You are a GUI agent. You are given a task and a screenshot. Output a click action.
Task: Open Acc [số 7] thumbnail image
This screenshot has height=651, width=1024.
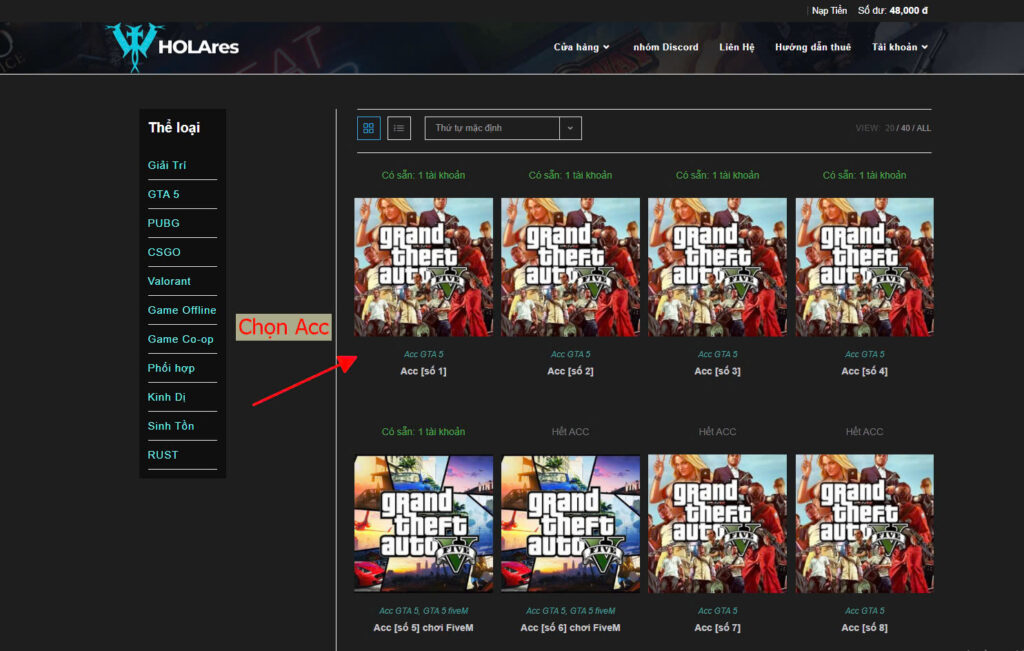coord(717,524)
